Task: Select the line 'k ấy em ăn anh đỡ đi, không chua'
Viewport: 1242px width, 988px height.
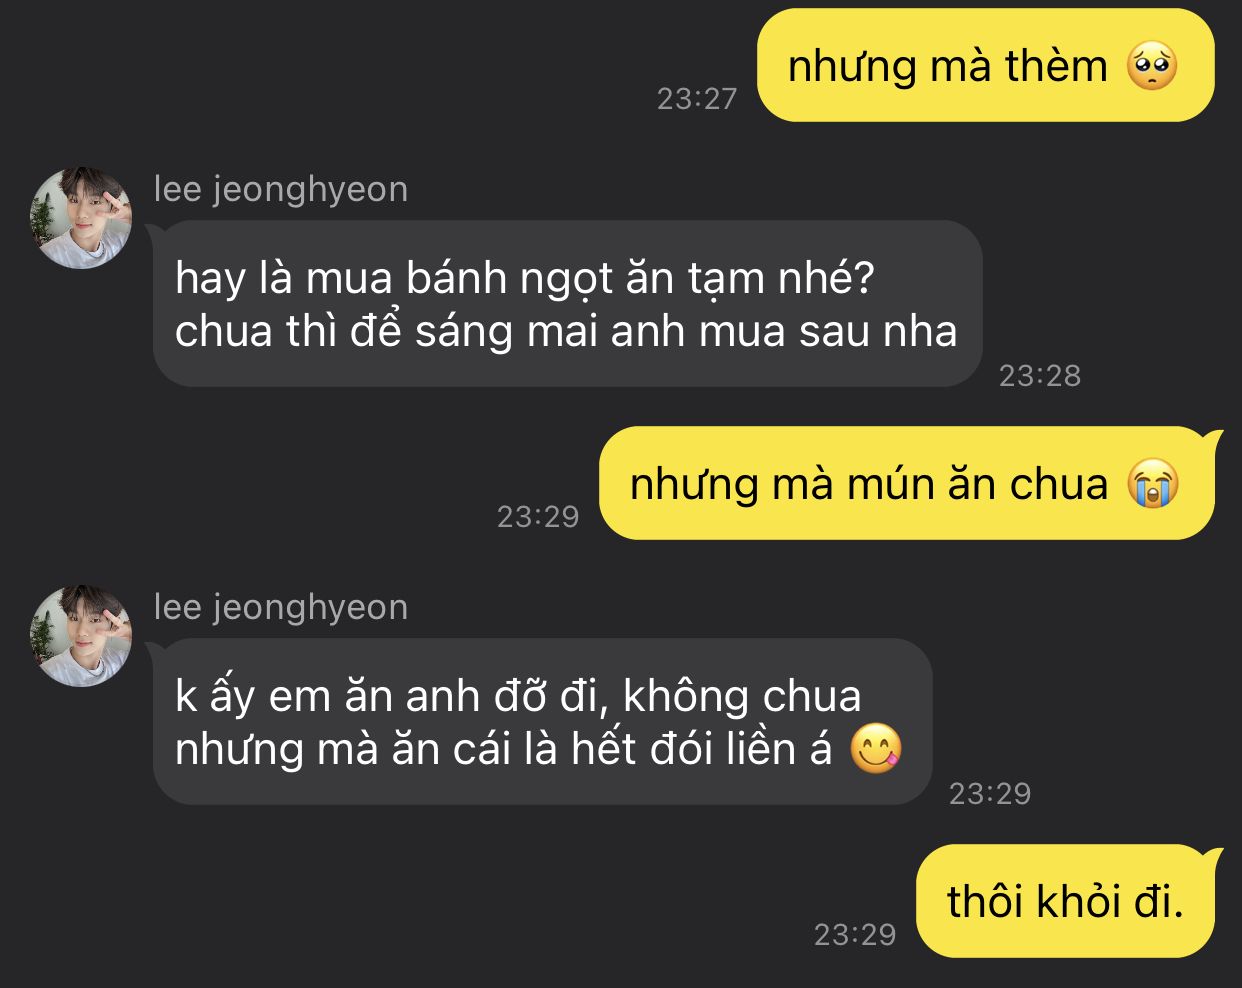Action: tap(518, 697)
